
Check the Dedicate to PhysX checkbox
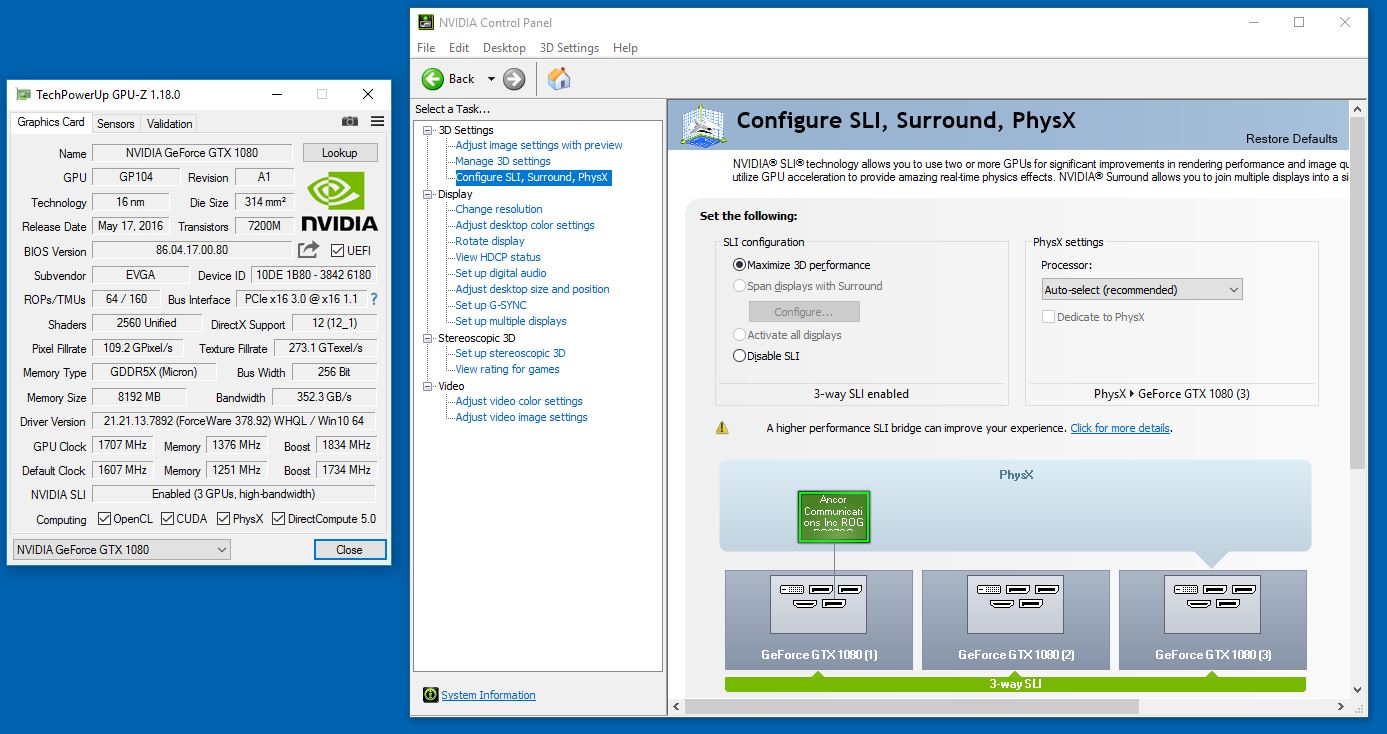point(1048,317)
